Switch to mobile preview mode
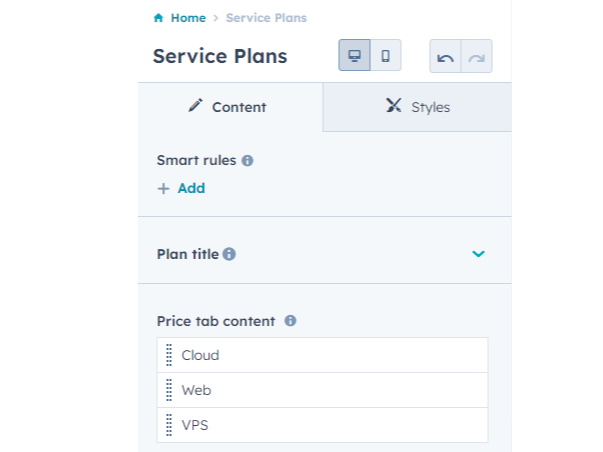 point(386,56)
